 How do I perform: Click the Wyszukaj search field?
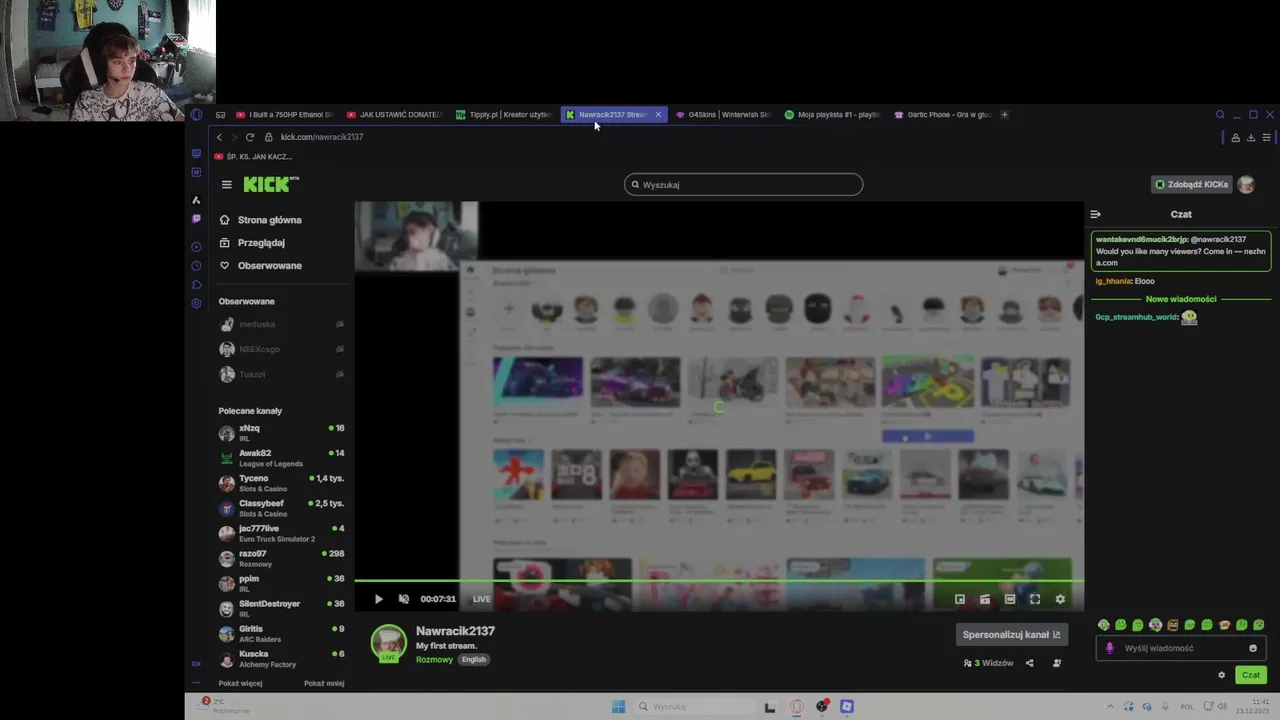click(743, 185)
